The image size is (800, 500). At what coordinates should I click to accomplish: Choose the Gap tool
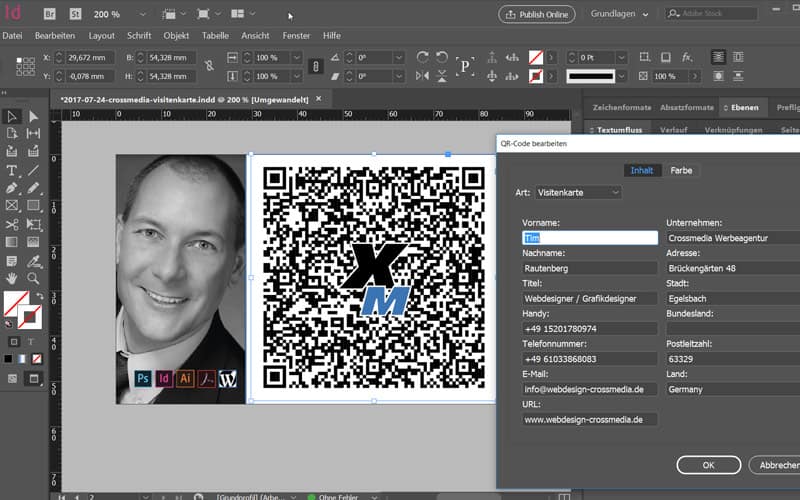pyautogui.click(x=33, y=134)
